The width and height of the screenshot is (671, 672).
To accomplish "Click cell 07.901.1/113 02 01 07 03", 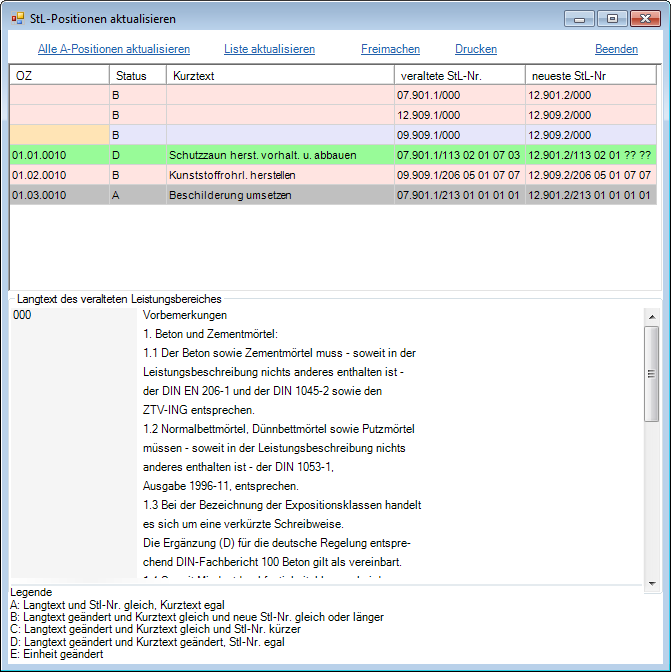I will point(460,155).
